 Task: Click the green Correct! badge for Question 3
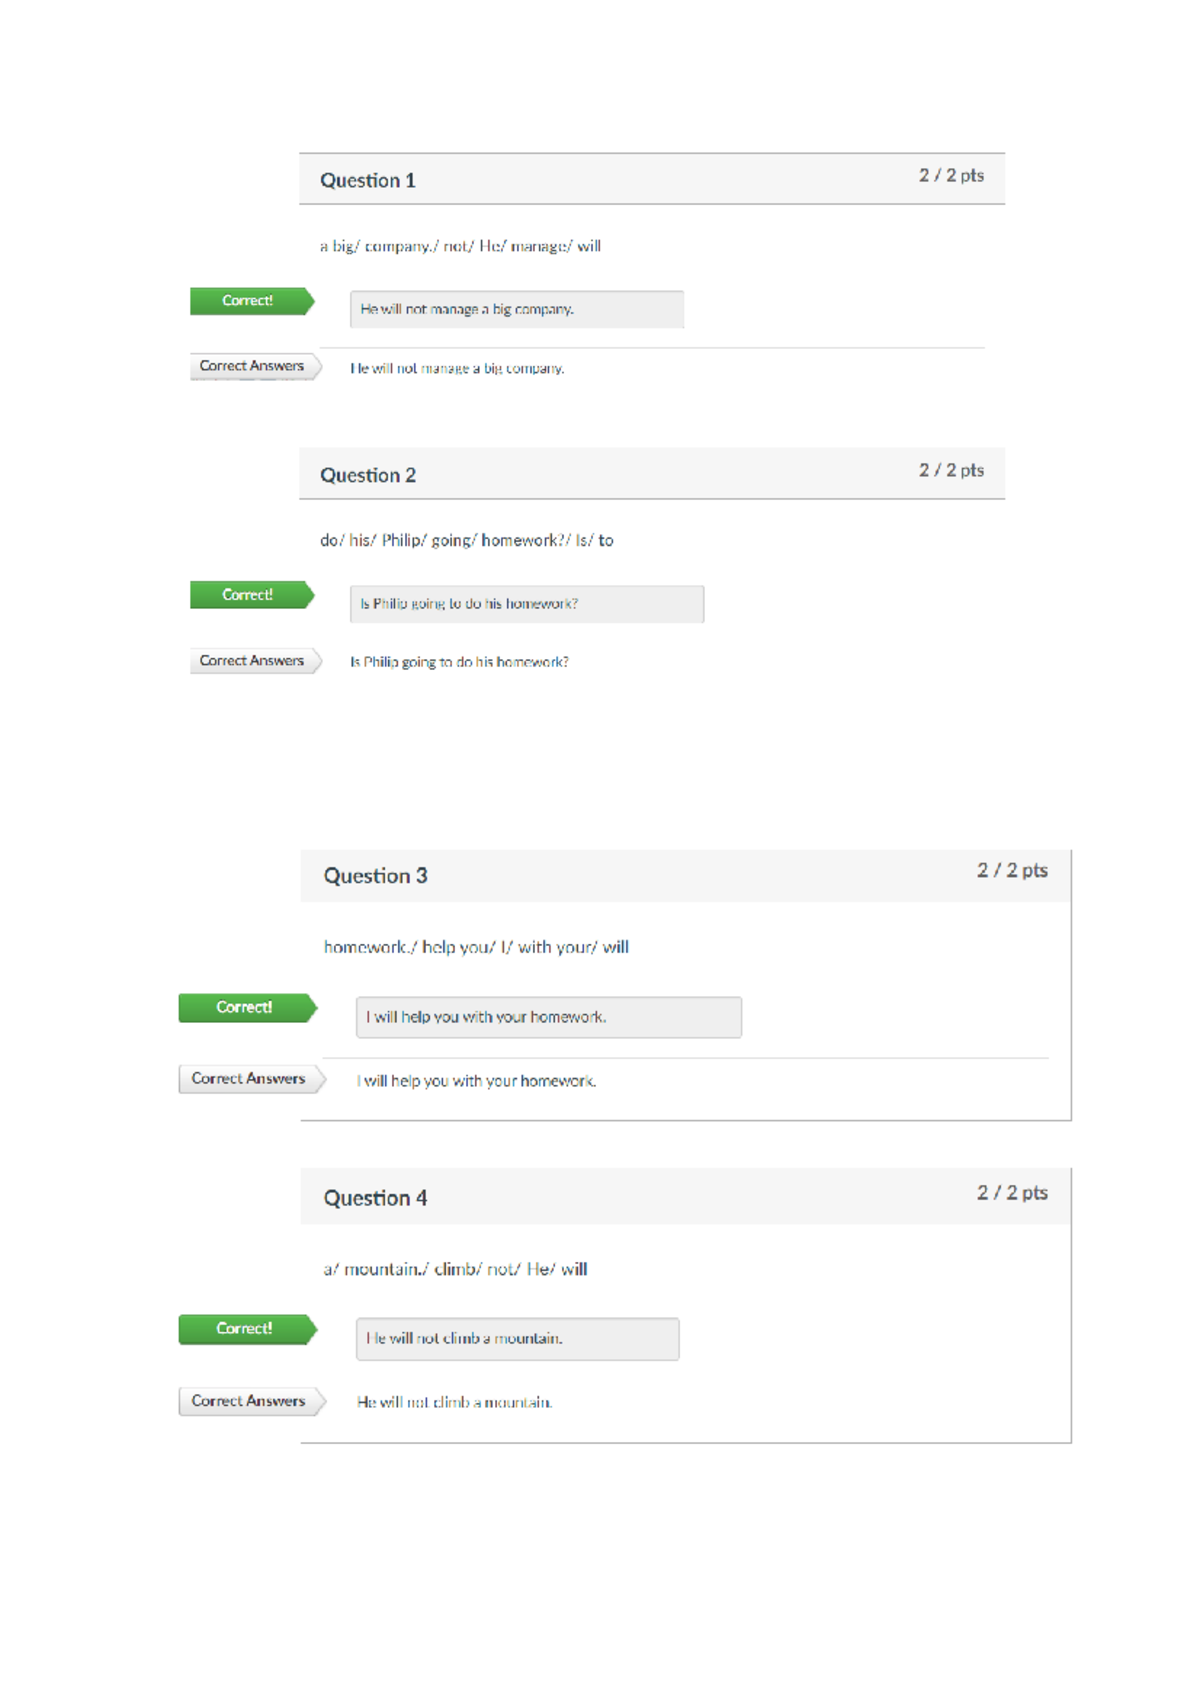246,1008
